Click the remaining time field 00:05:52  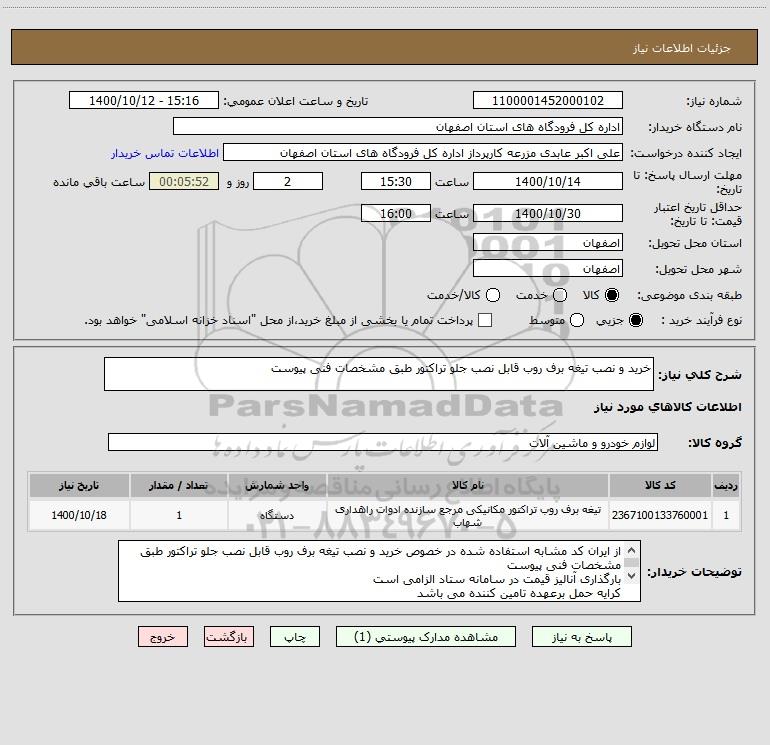(184, 181)
